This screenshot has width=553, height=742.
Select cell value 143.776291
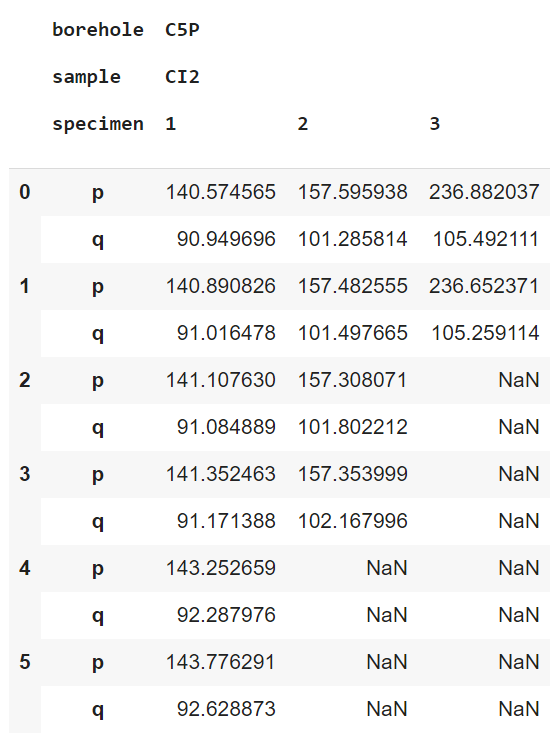click(220, 662)
